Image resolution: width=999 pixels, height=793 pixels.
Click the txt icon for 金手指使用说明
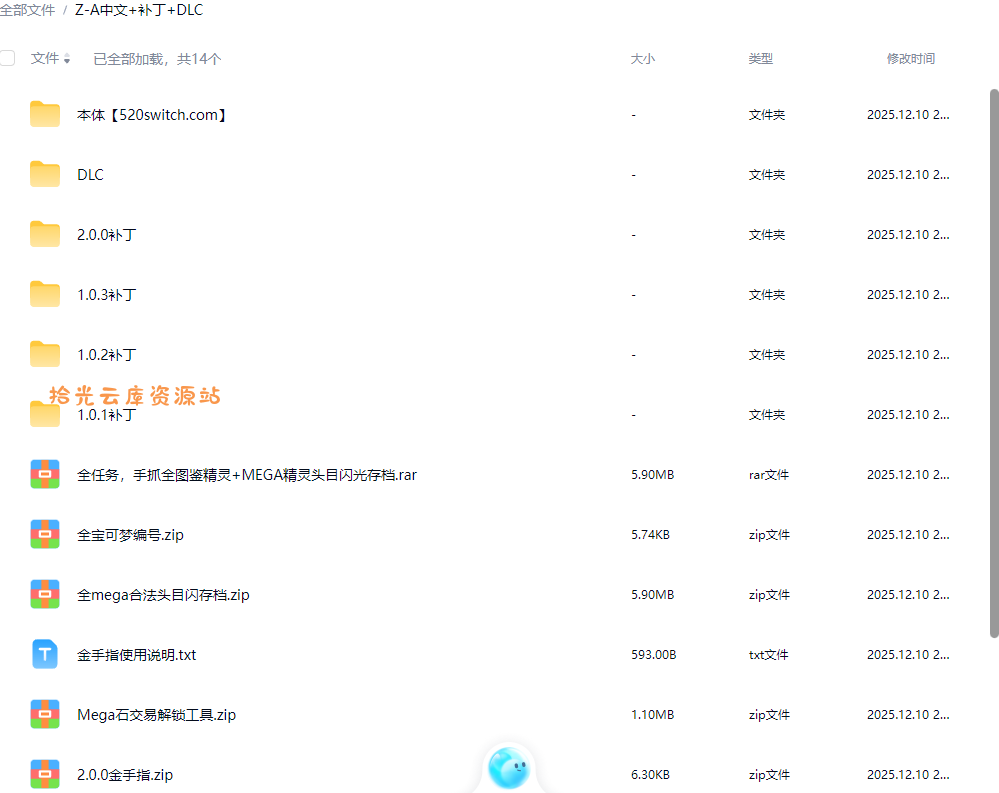pos(44,654)
